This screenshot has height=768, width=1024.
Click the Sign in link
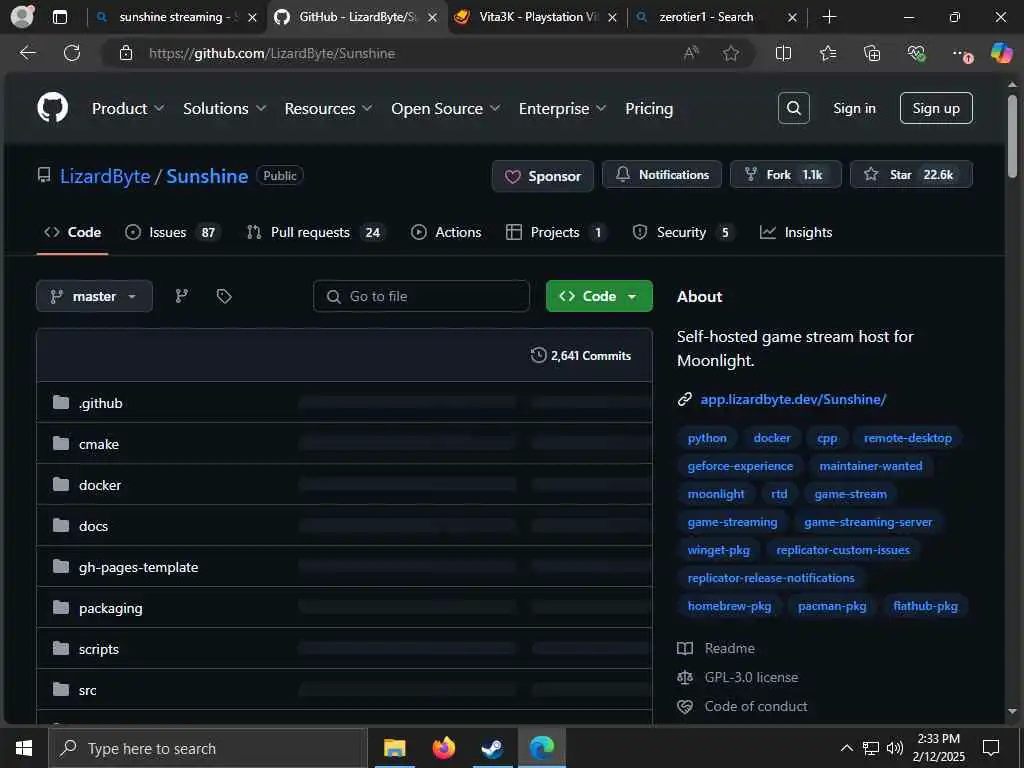point(854,108)
